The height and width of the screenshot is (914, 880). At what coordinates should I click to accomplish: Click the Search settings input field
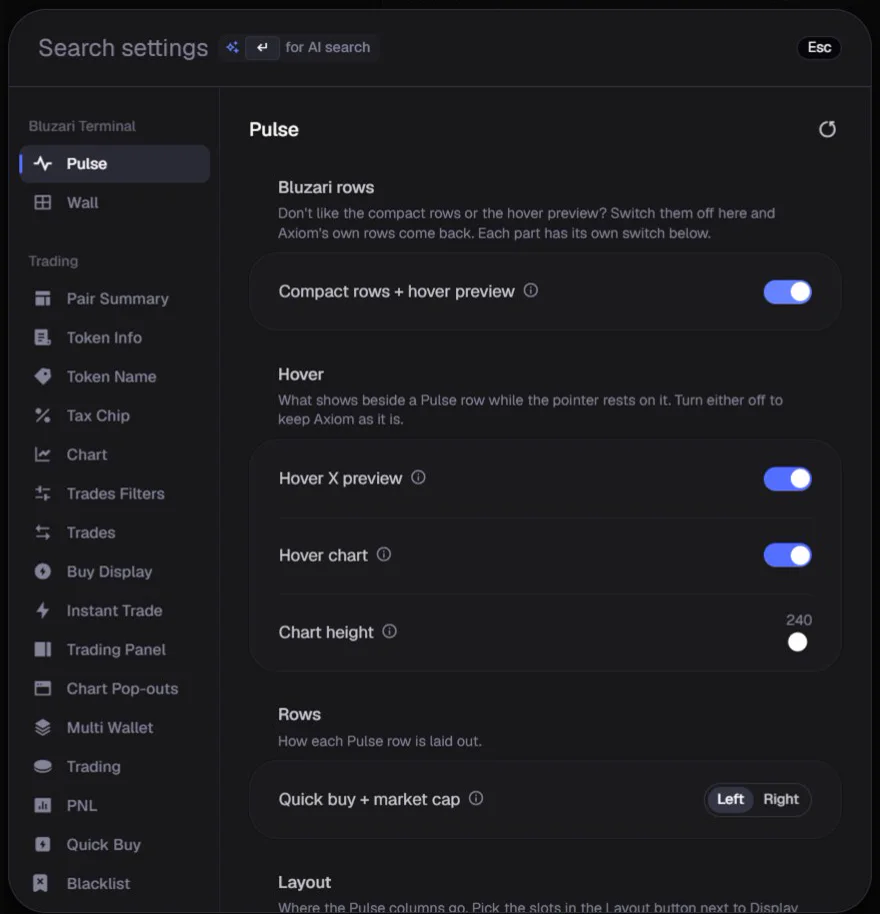[x=123, y=48]
